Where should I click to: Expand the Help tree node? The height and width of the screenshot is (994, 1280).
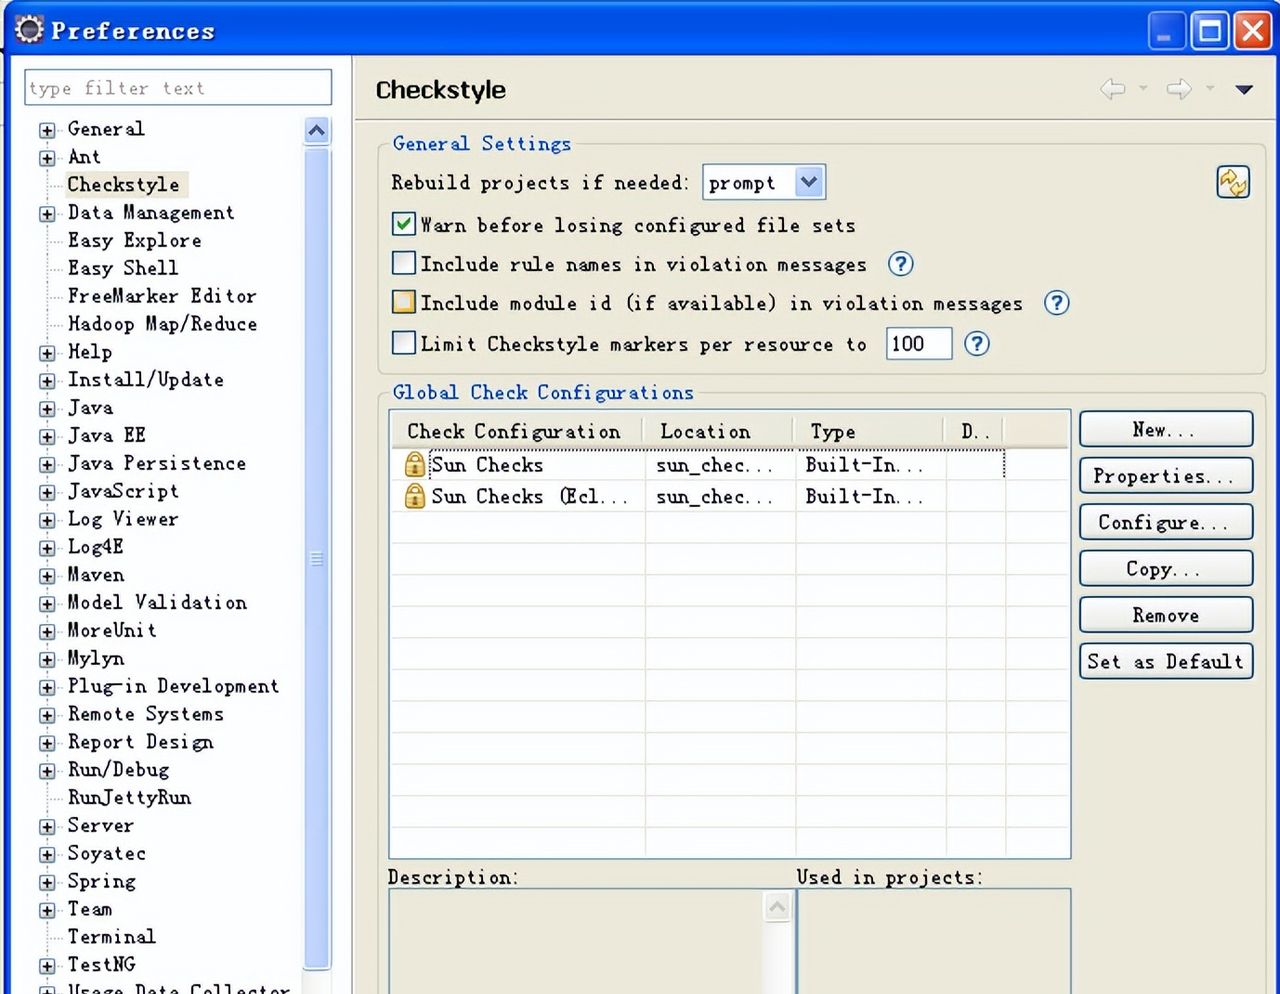(x=47, y=353)
